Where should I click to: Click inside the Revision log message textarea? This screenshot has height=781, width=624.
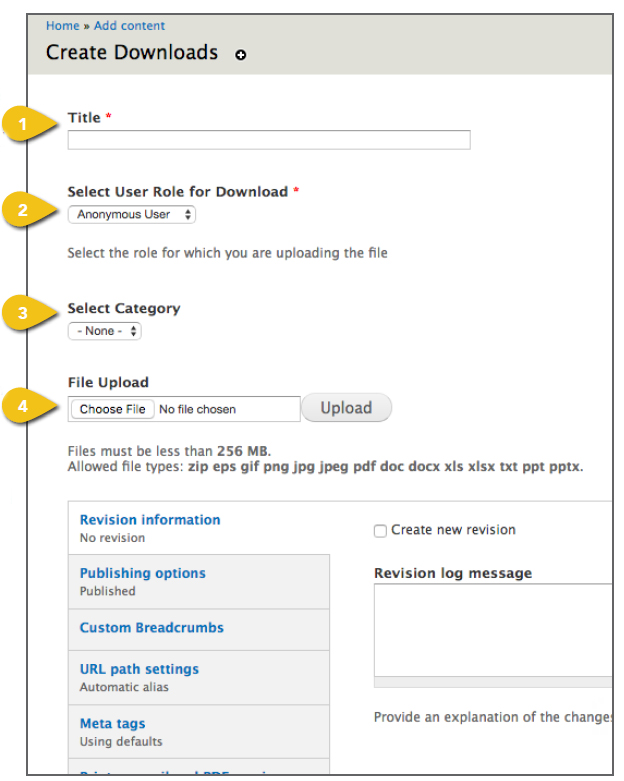click(493, 630)
